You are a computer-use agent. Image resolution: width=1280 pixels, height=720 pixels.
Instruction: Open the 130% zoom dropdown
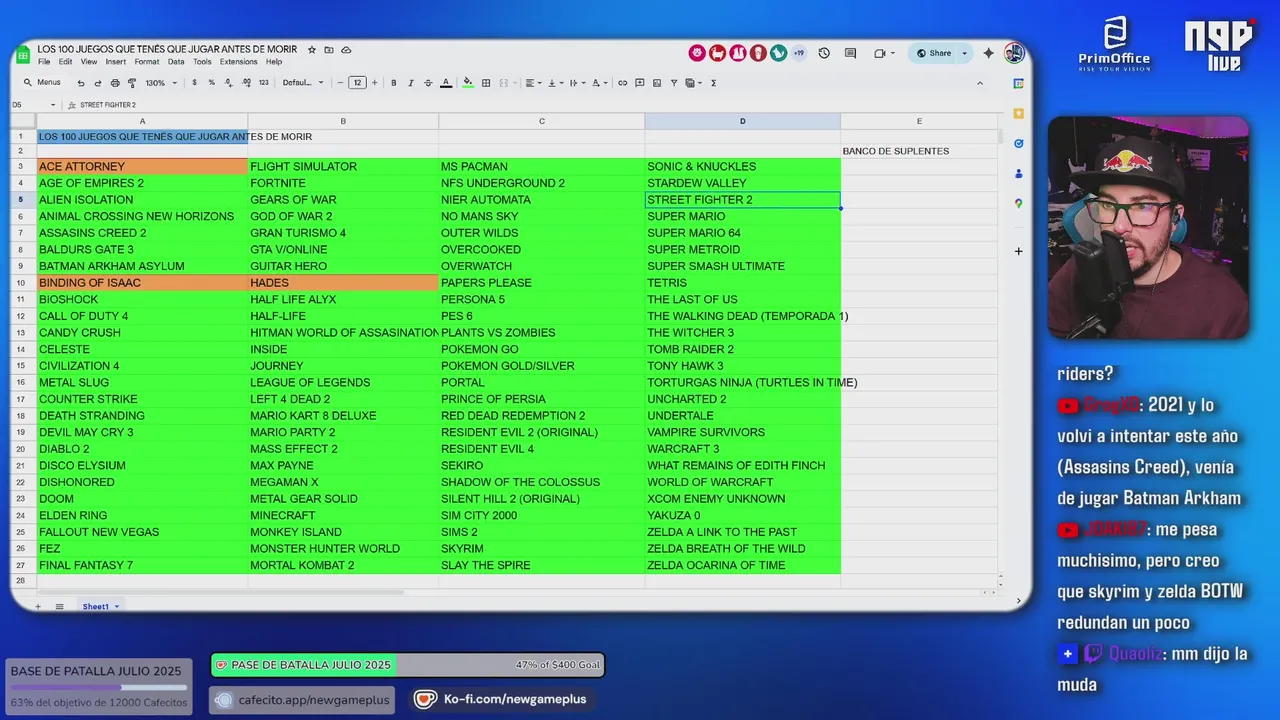tap(160, 83)
